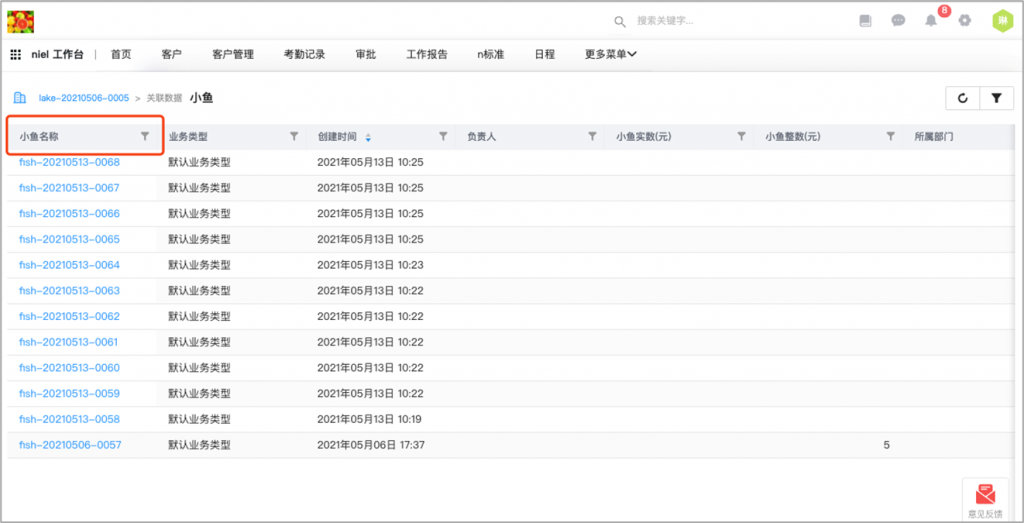Open the notifications bell with badge 8
Screen dimensions: 1024x523
pyautogui.click(x=931, y=21)
